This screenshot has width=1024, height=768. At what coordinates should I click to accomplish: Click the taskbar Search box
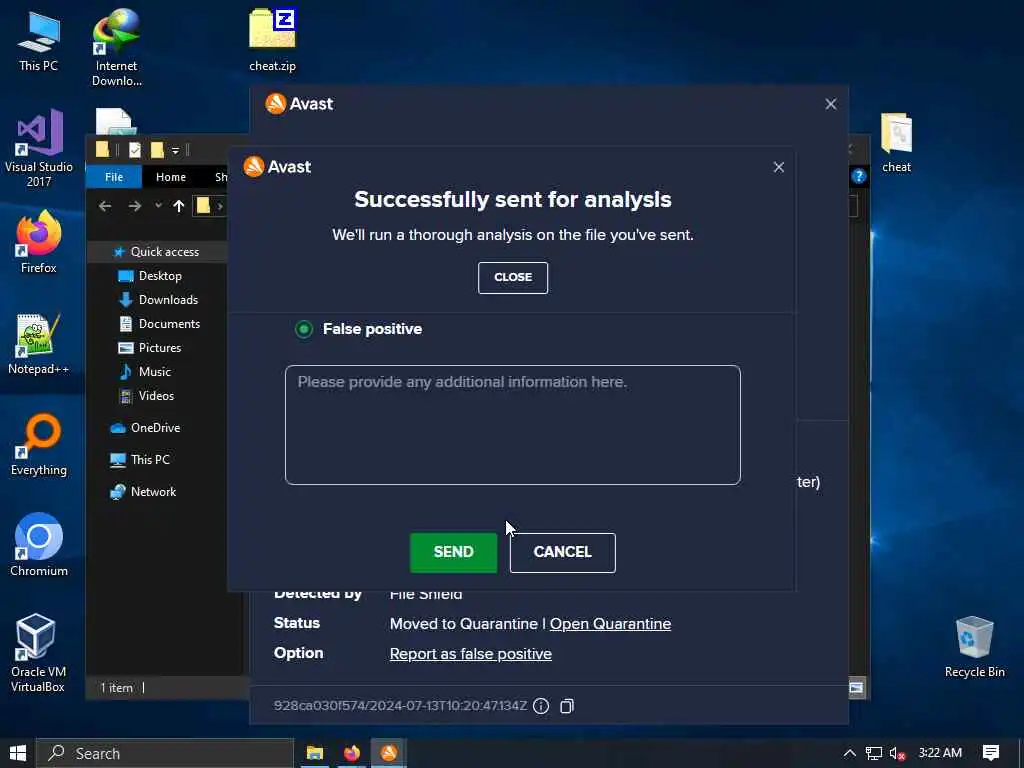pyautogui.click(x=165, y=754)
